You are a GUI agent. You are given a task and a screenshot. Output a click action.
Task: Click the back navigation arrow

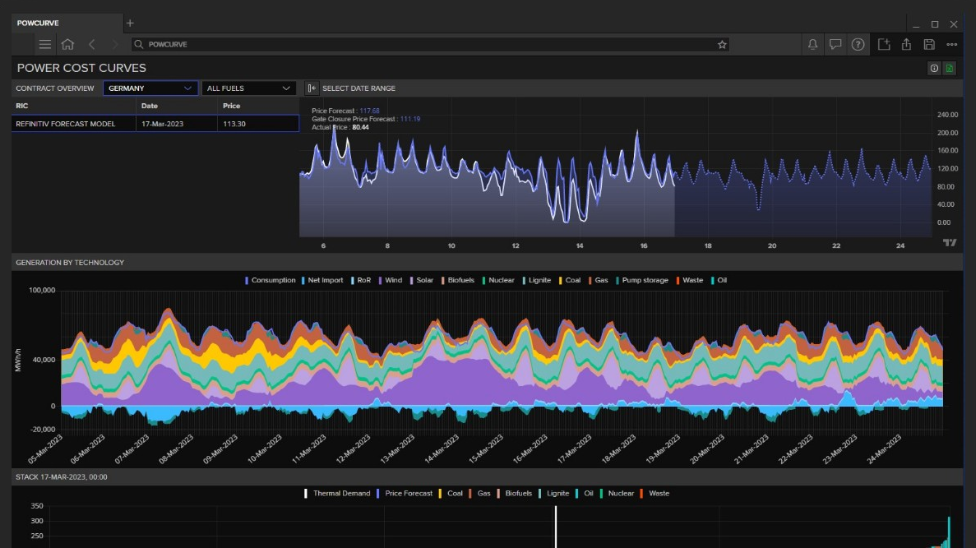[x=92, y=44]
